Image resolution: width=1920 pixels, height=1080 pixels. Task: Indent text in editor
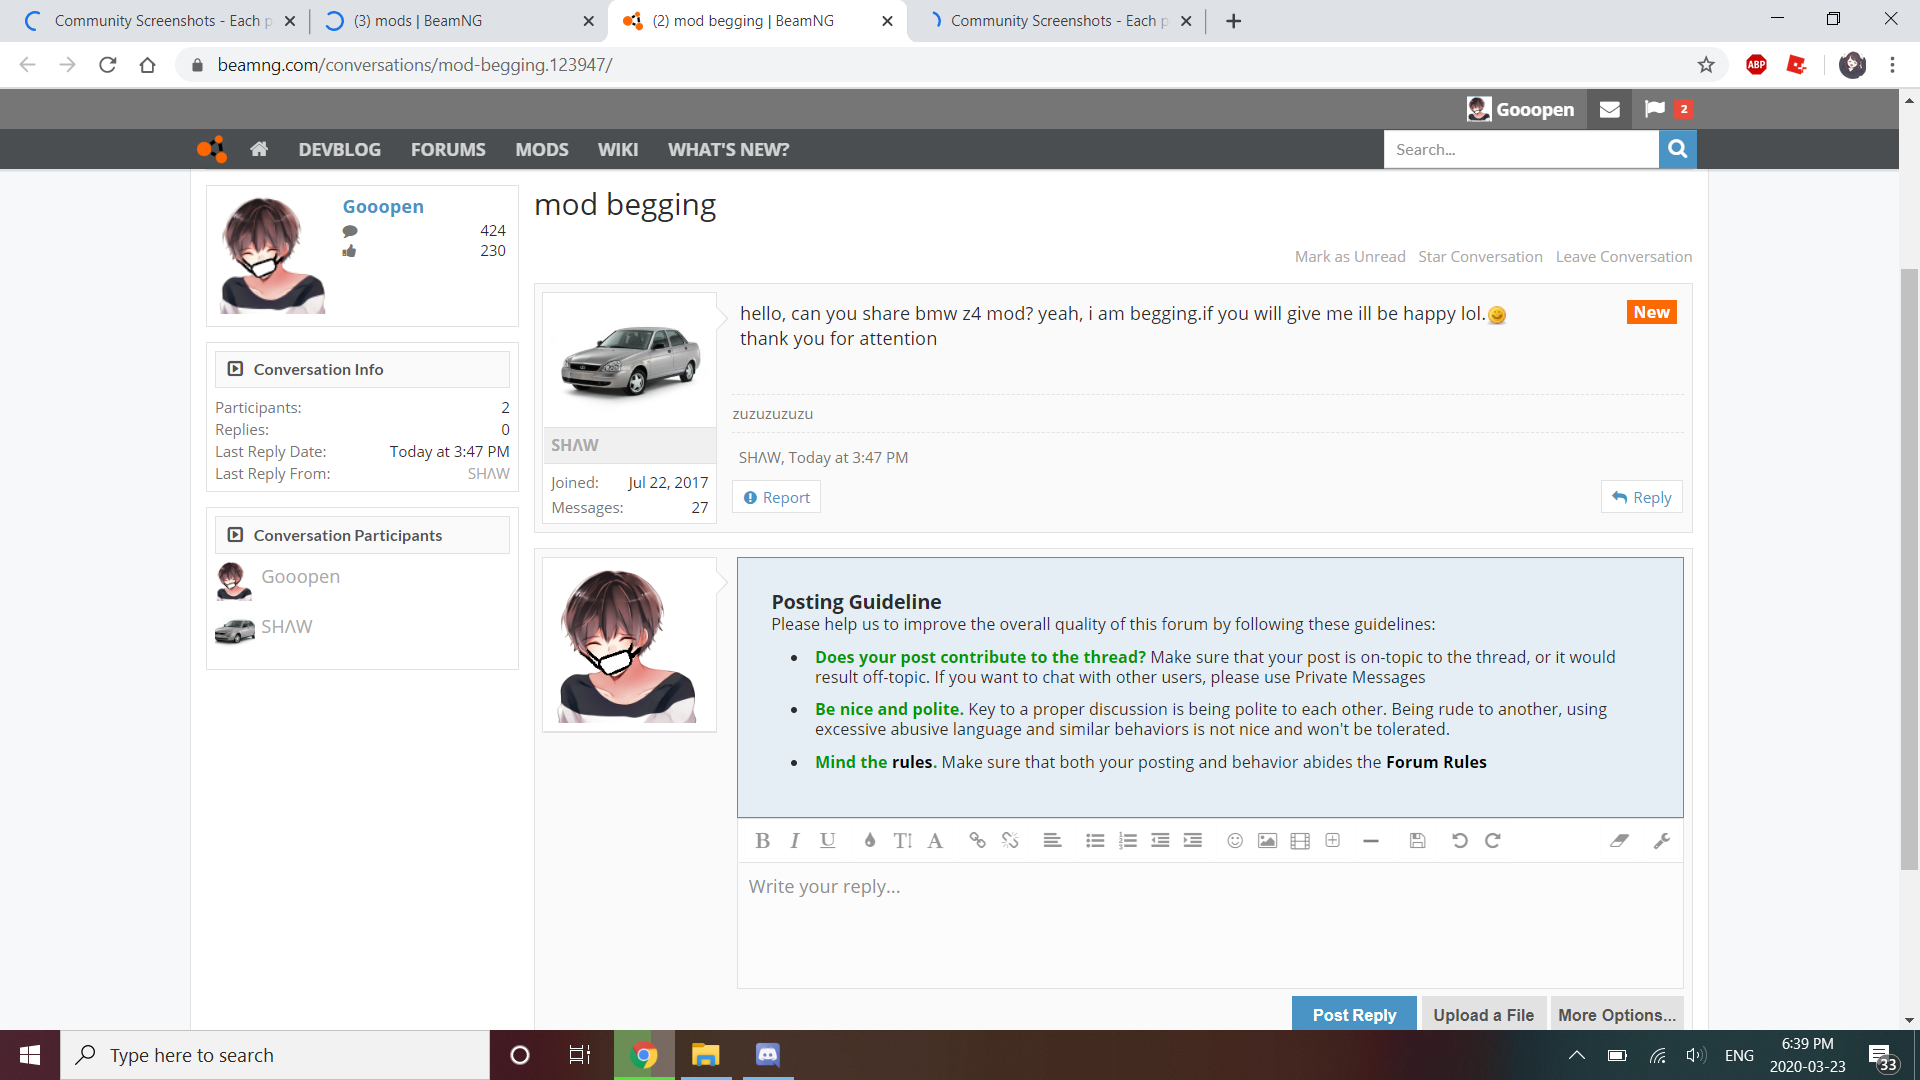coord(1193,841)
